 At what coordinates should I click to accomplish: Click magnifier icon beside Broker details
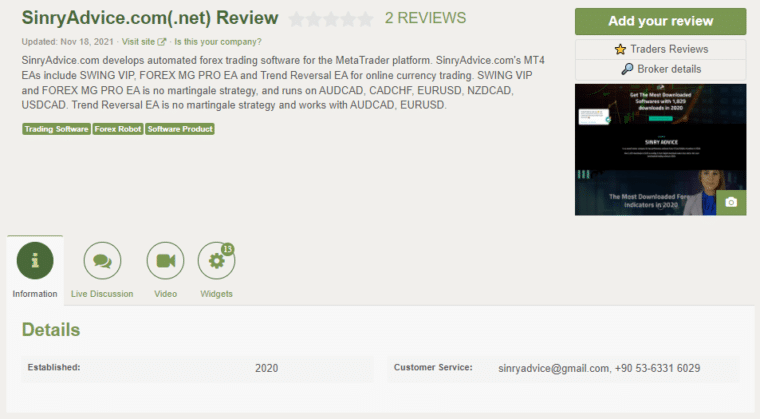pyautogui.click(x=627, y=69)
